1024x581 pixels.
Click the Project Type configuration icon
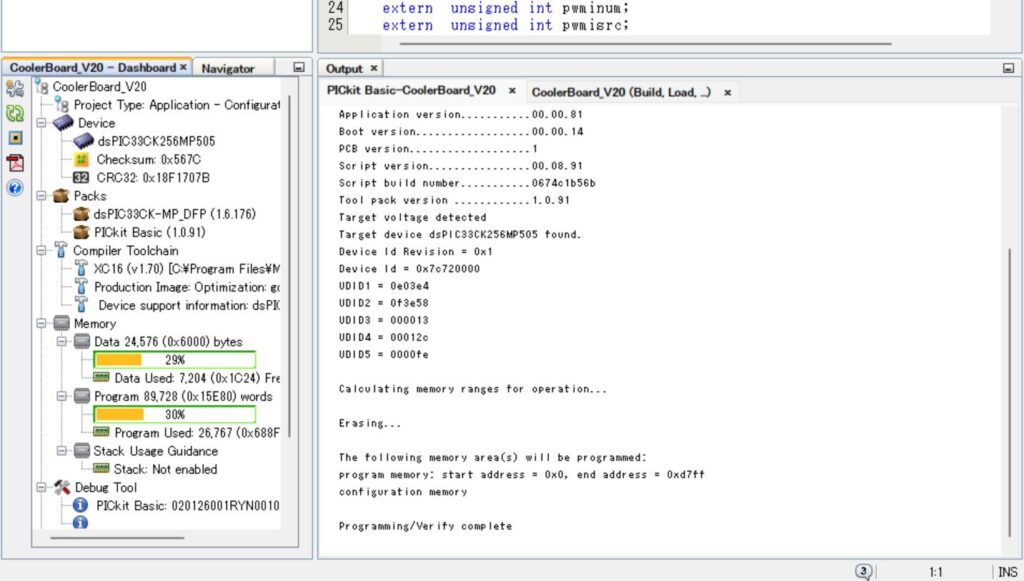pyautogui.click(x=62, y=104)
